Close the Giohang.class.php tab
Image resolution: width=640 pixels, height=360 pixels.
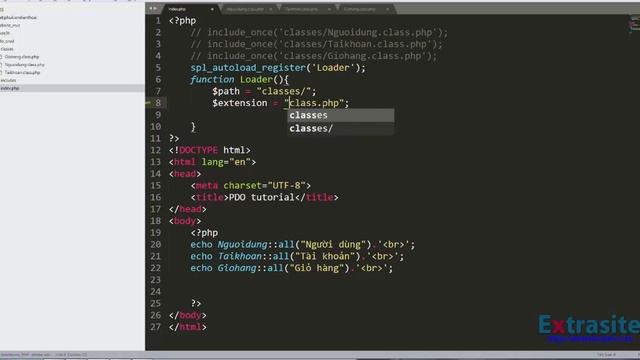tap(387, 9)
